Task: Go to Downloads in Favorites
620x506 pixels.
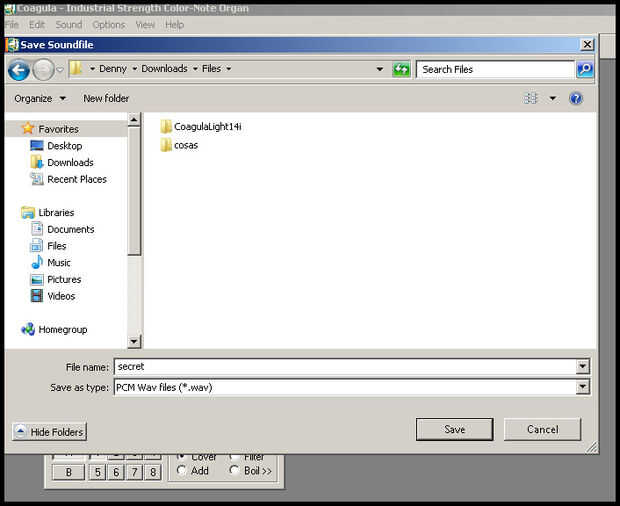Action: [62, 162]
